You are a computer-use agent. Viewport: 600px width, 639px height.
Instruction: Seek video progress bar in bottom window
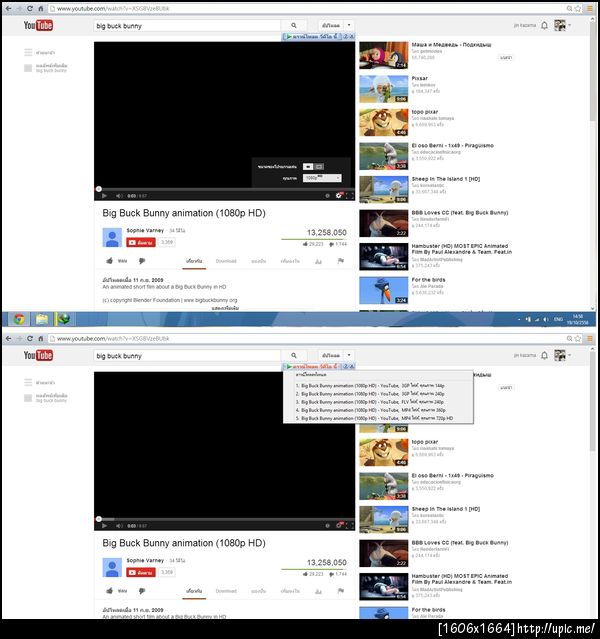coord(225,519)
